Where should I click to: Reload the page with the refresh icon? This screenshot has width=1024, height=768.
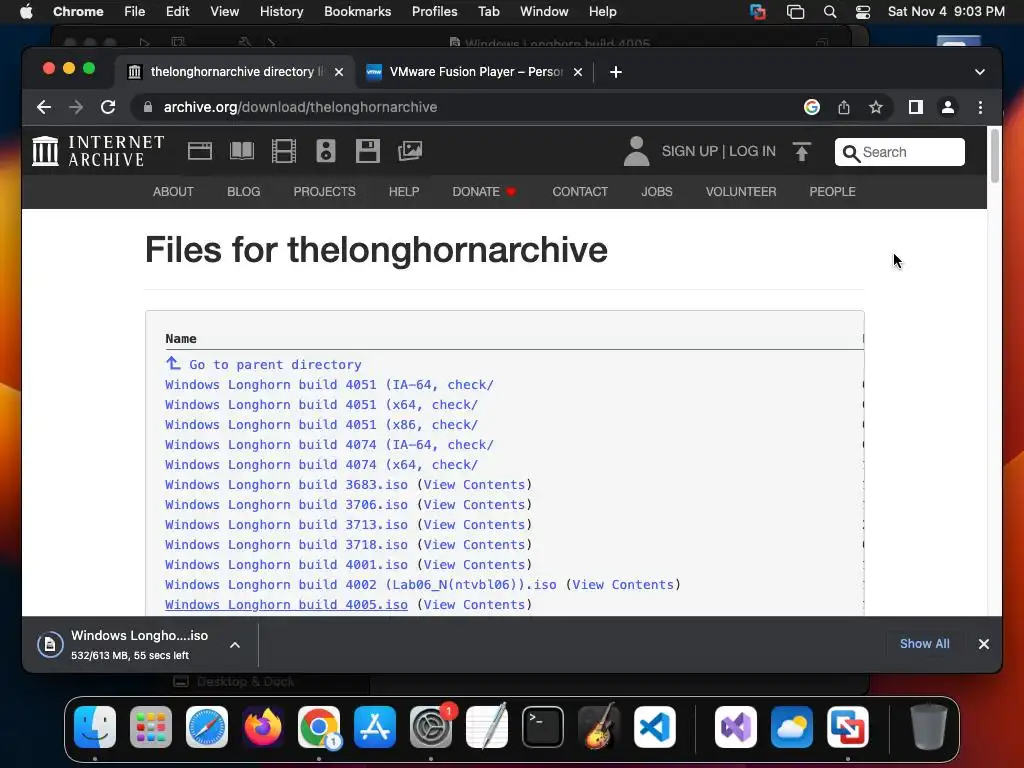click(108, 107)
